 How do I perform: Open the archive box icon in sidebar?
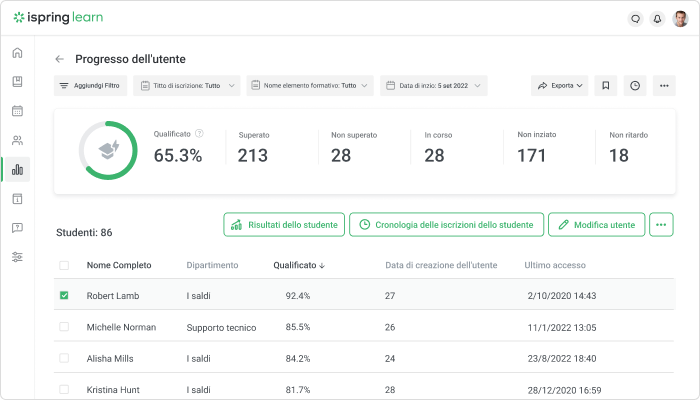tap(17, 199)
